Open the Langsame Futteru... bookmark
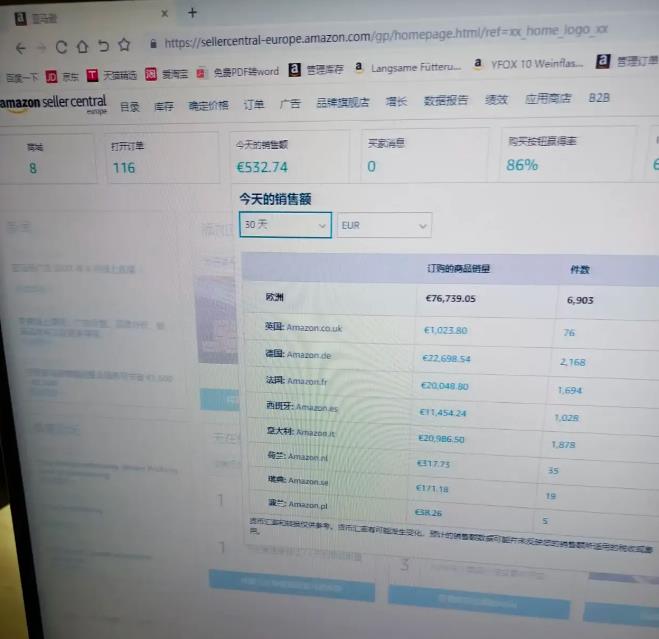659x639 pixels. pos(408,67)
